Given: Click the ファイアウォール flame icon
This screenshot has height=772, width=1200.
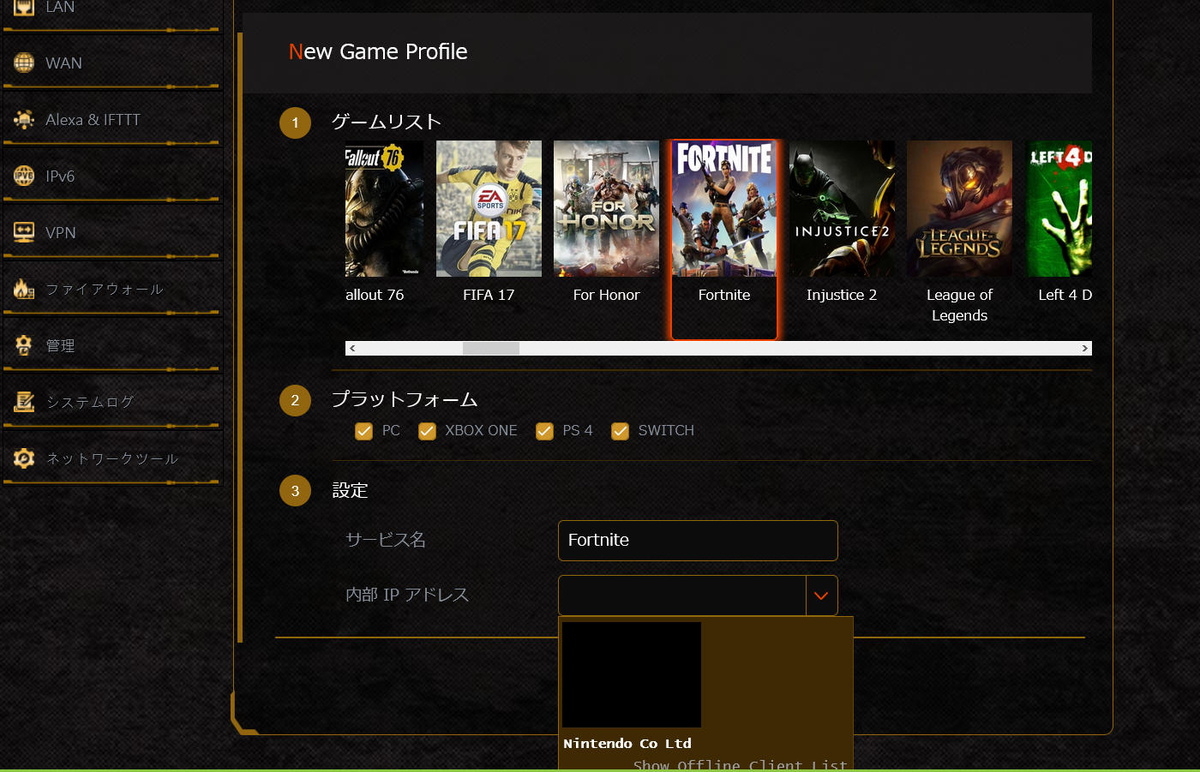Looking at the screenshot, I should [x=24, y=289].
